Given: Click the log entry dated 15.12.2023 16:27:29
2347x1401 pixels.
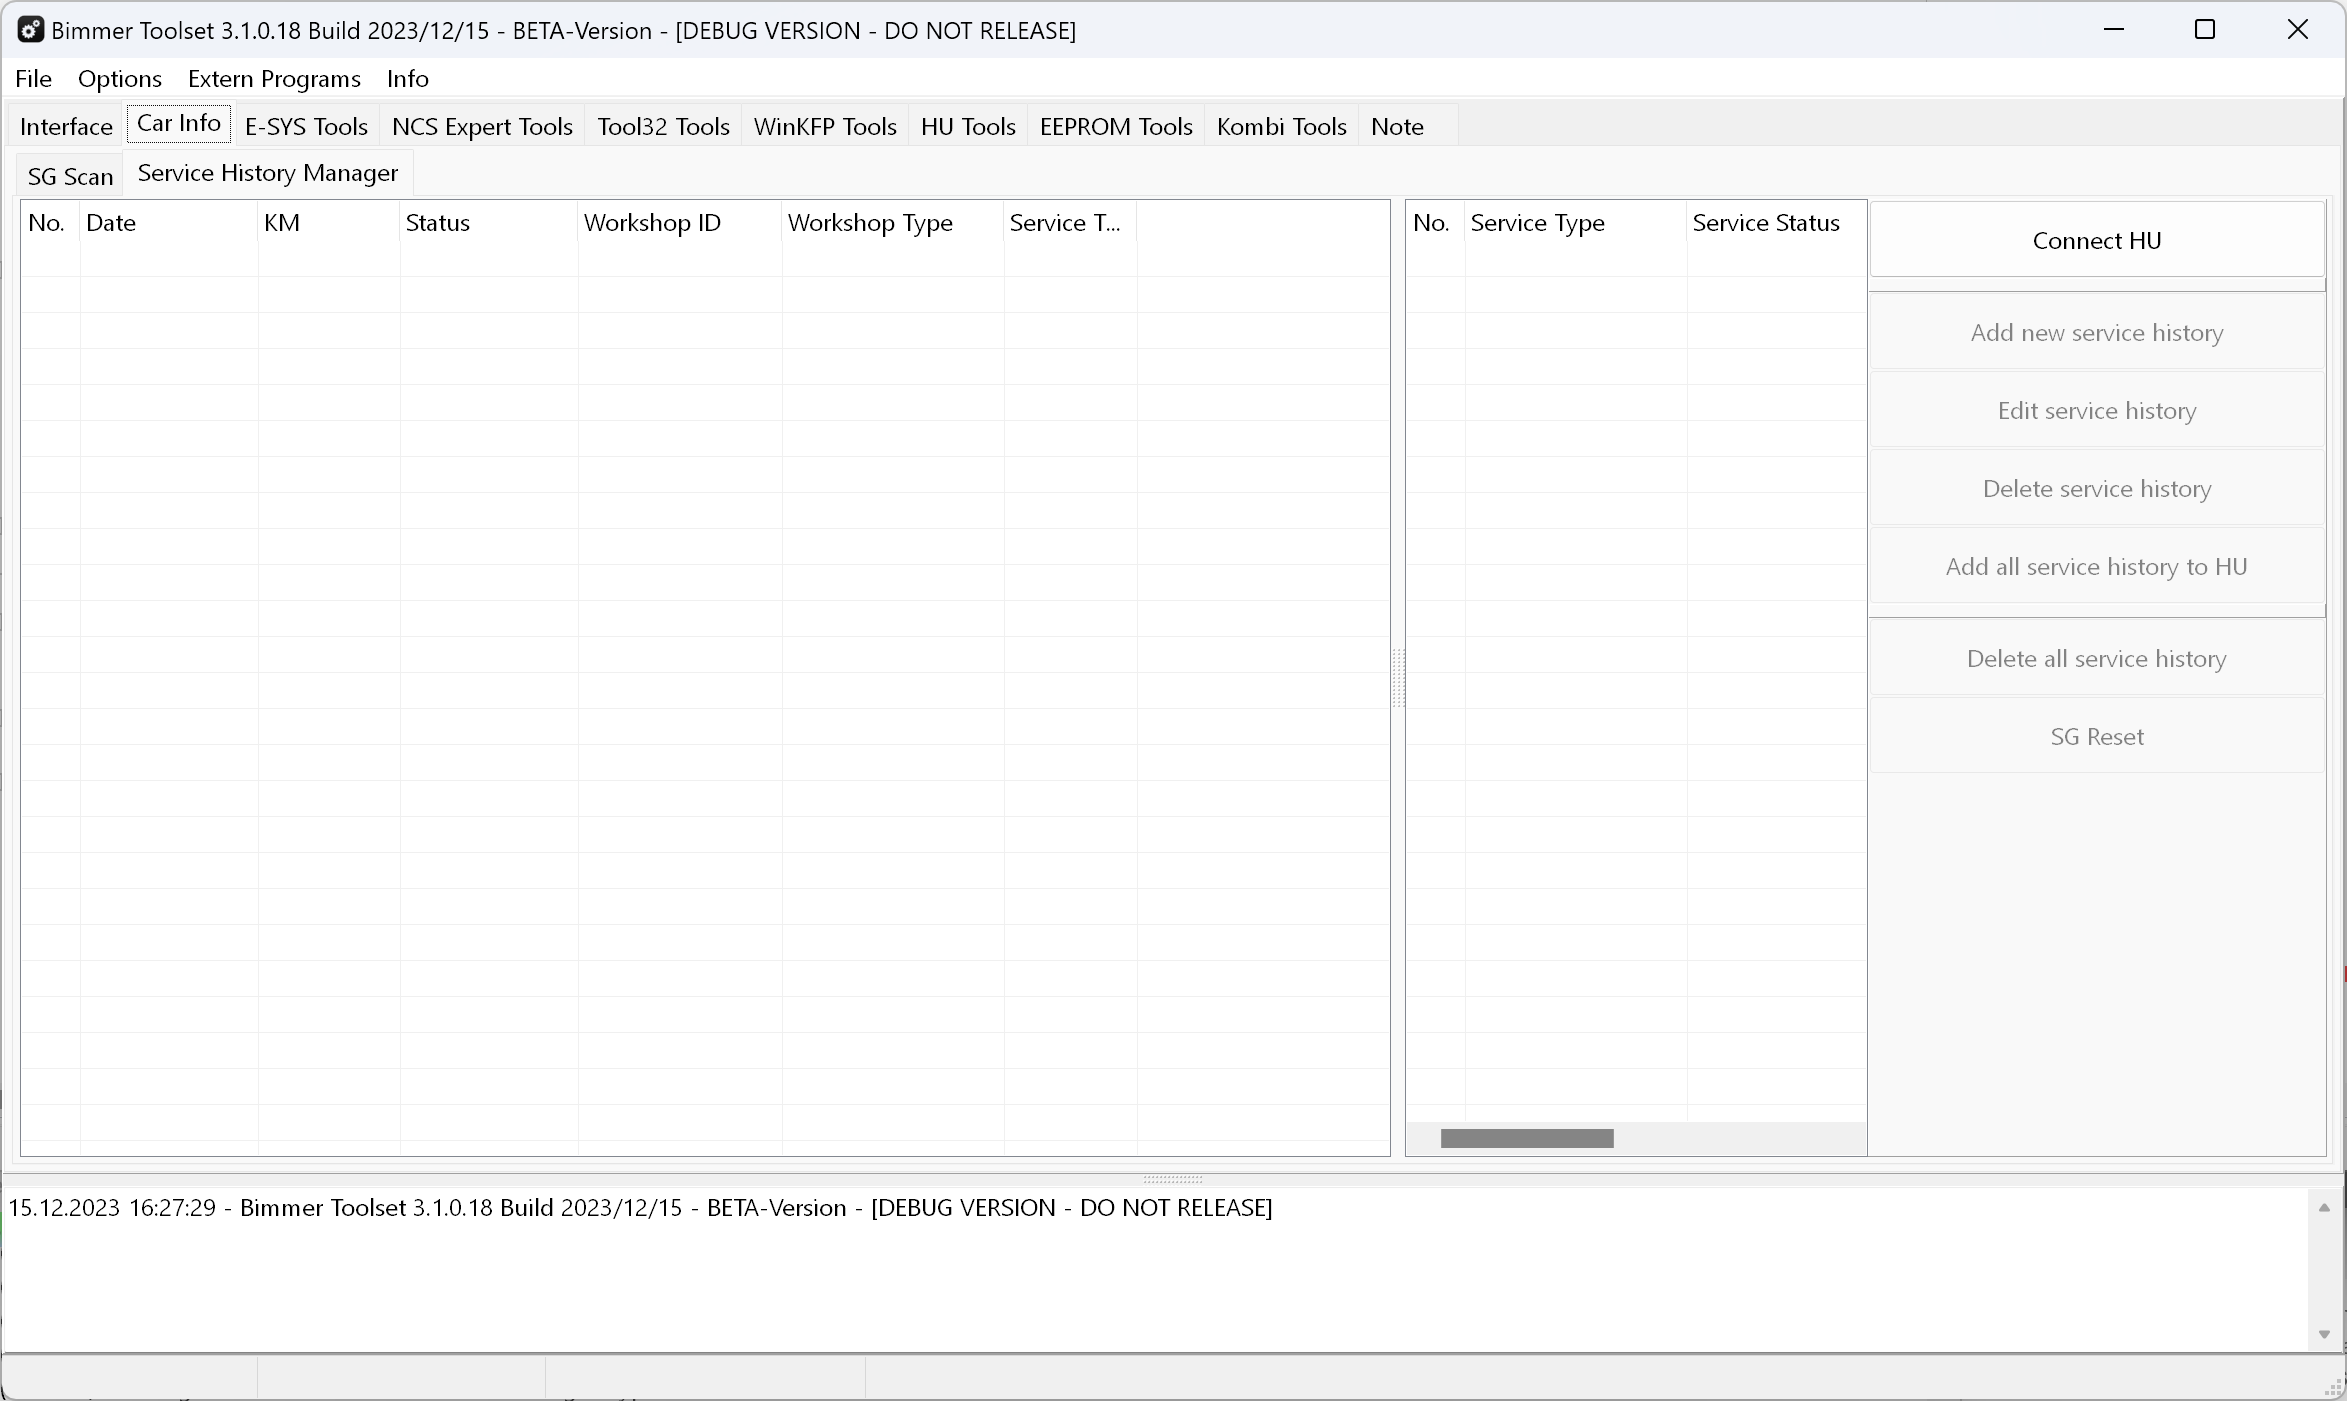Looking at the screenshot, I should [640, 1208].
